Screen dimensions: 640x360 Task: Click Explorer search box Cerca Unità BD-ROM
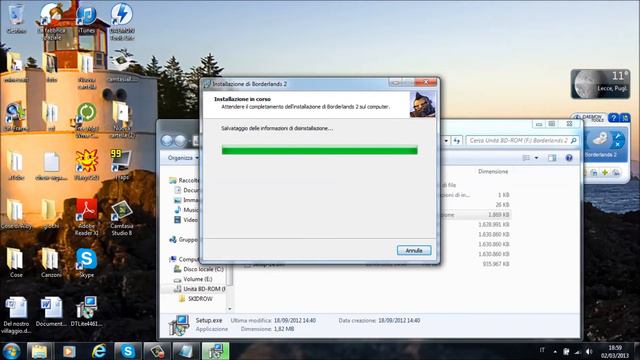click(522, 140)
